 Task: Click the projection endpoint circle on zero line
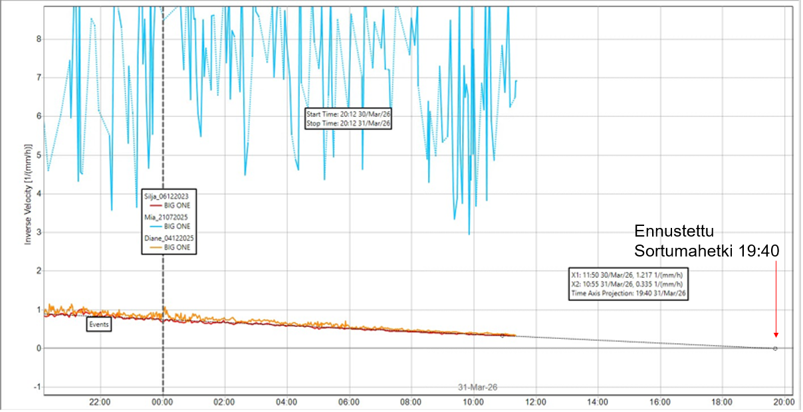pos(775,349)
